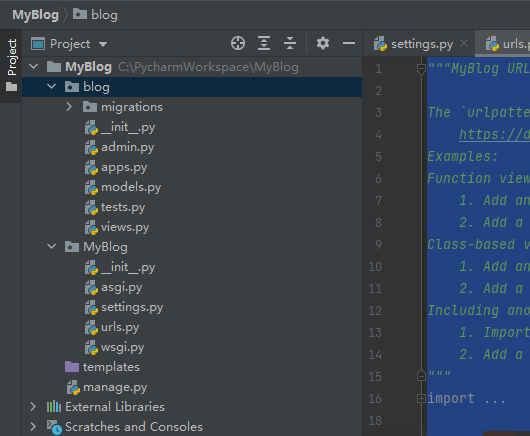Click the Scratches and Consoles icon
Image resolution: width=530 pixels, height=436 pixels.
click(54, 427)
